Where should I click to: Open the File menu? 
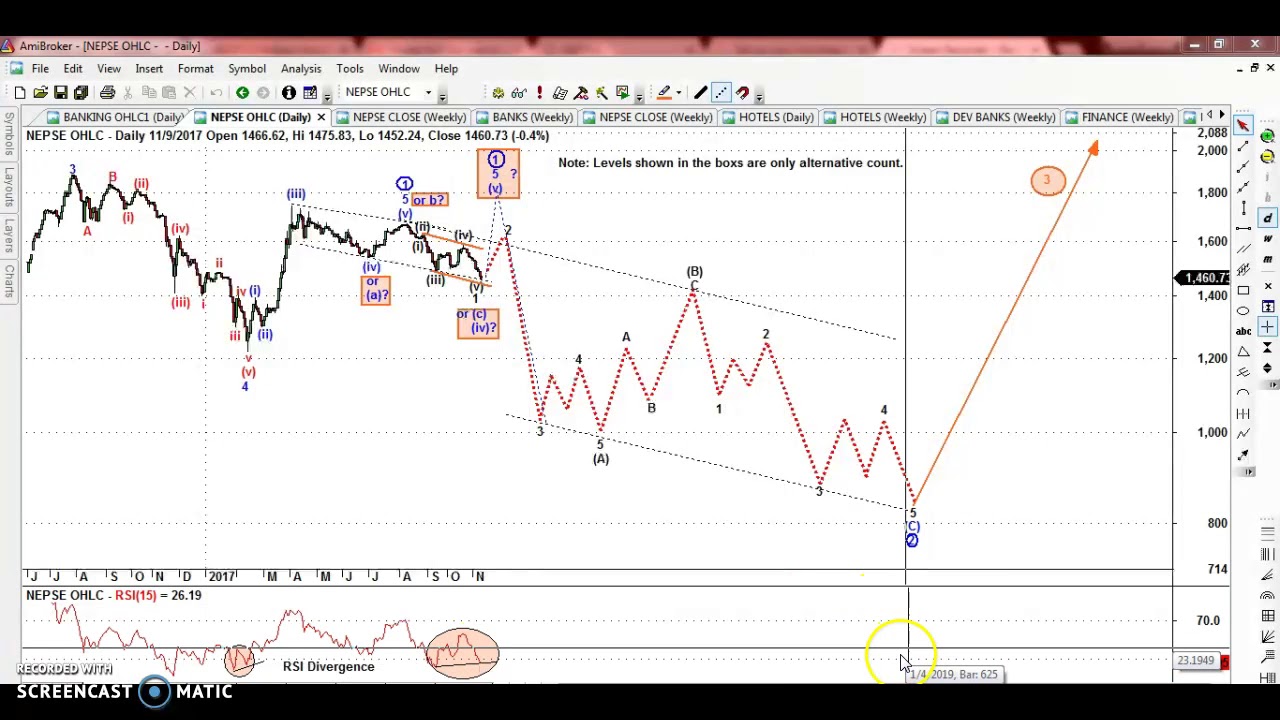point(40,68)
